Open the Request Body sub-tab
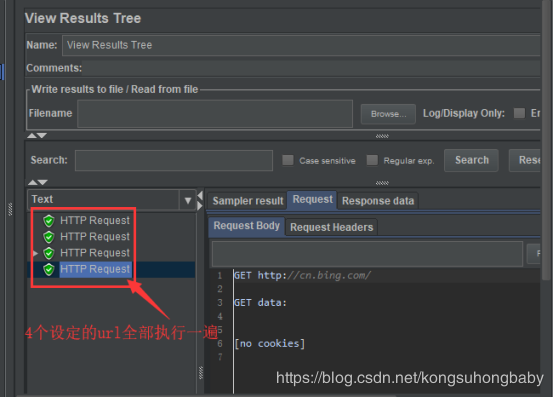 [246, 226]
